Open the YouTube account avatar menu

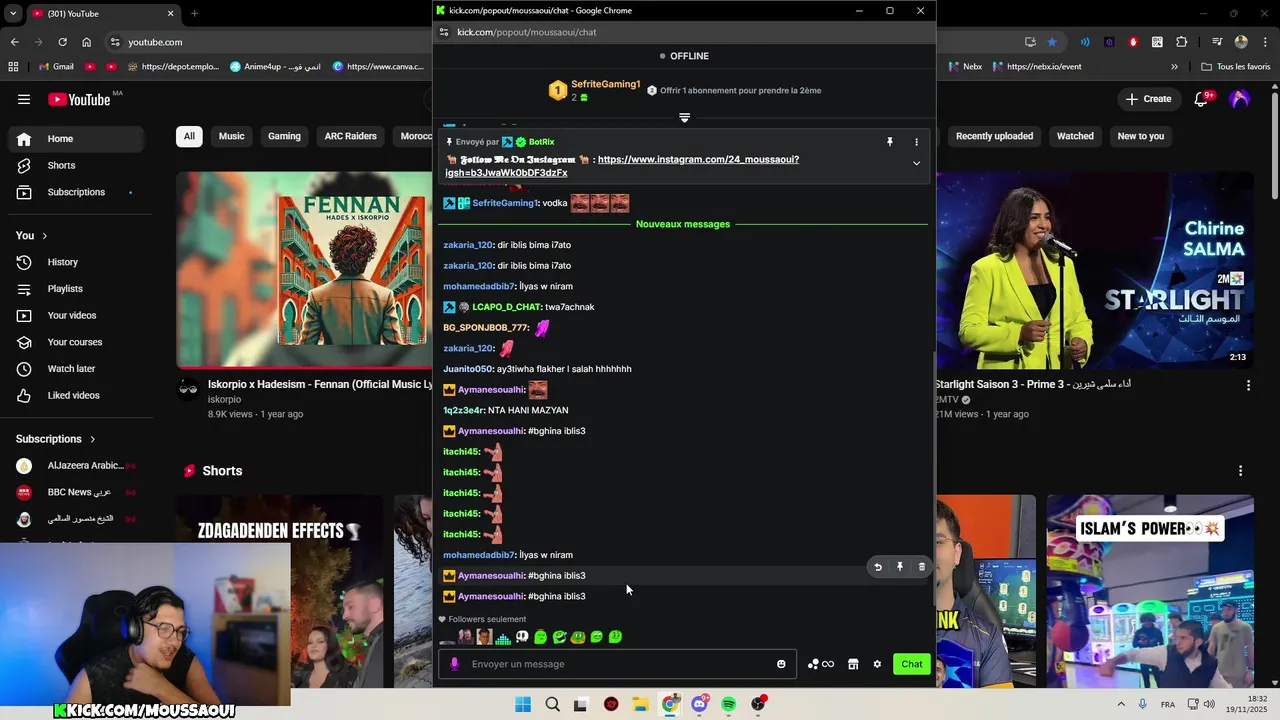tap(1240, 99)
